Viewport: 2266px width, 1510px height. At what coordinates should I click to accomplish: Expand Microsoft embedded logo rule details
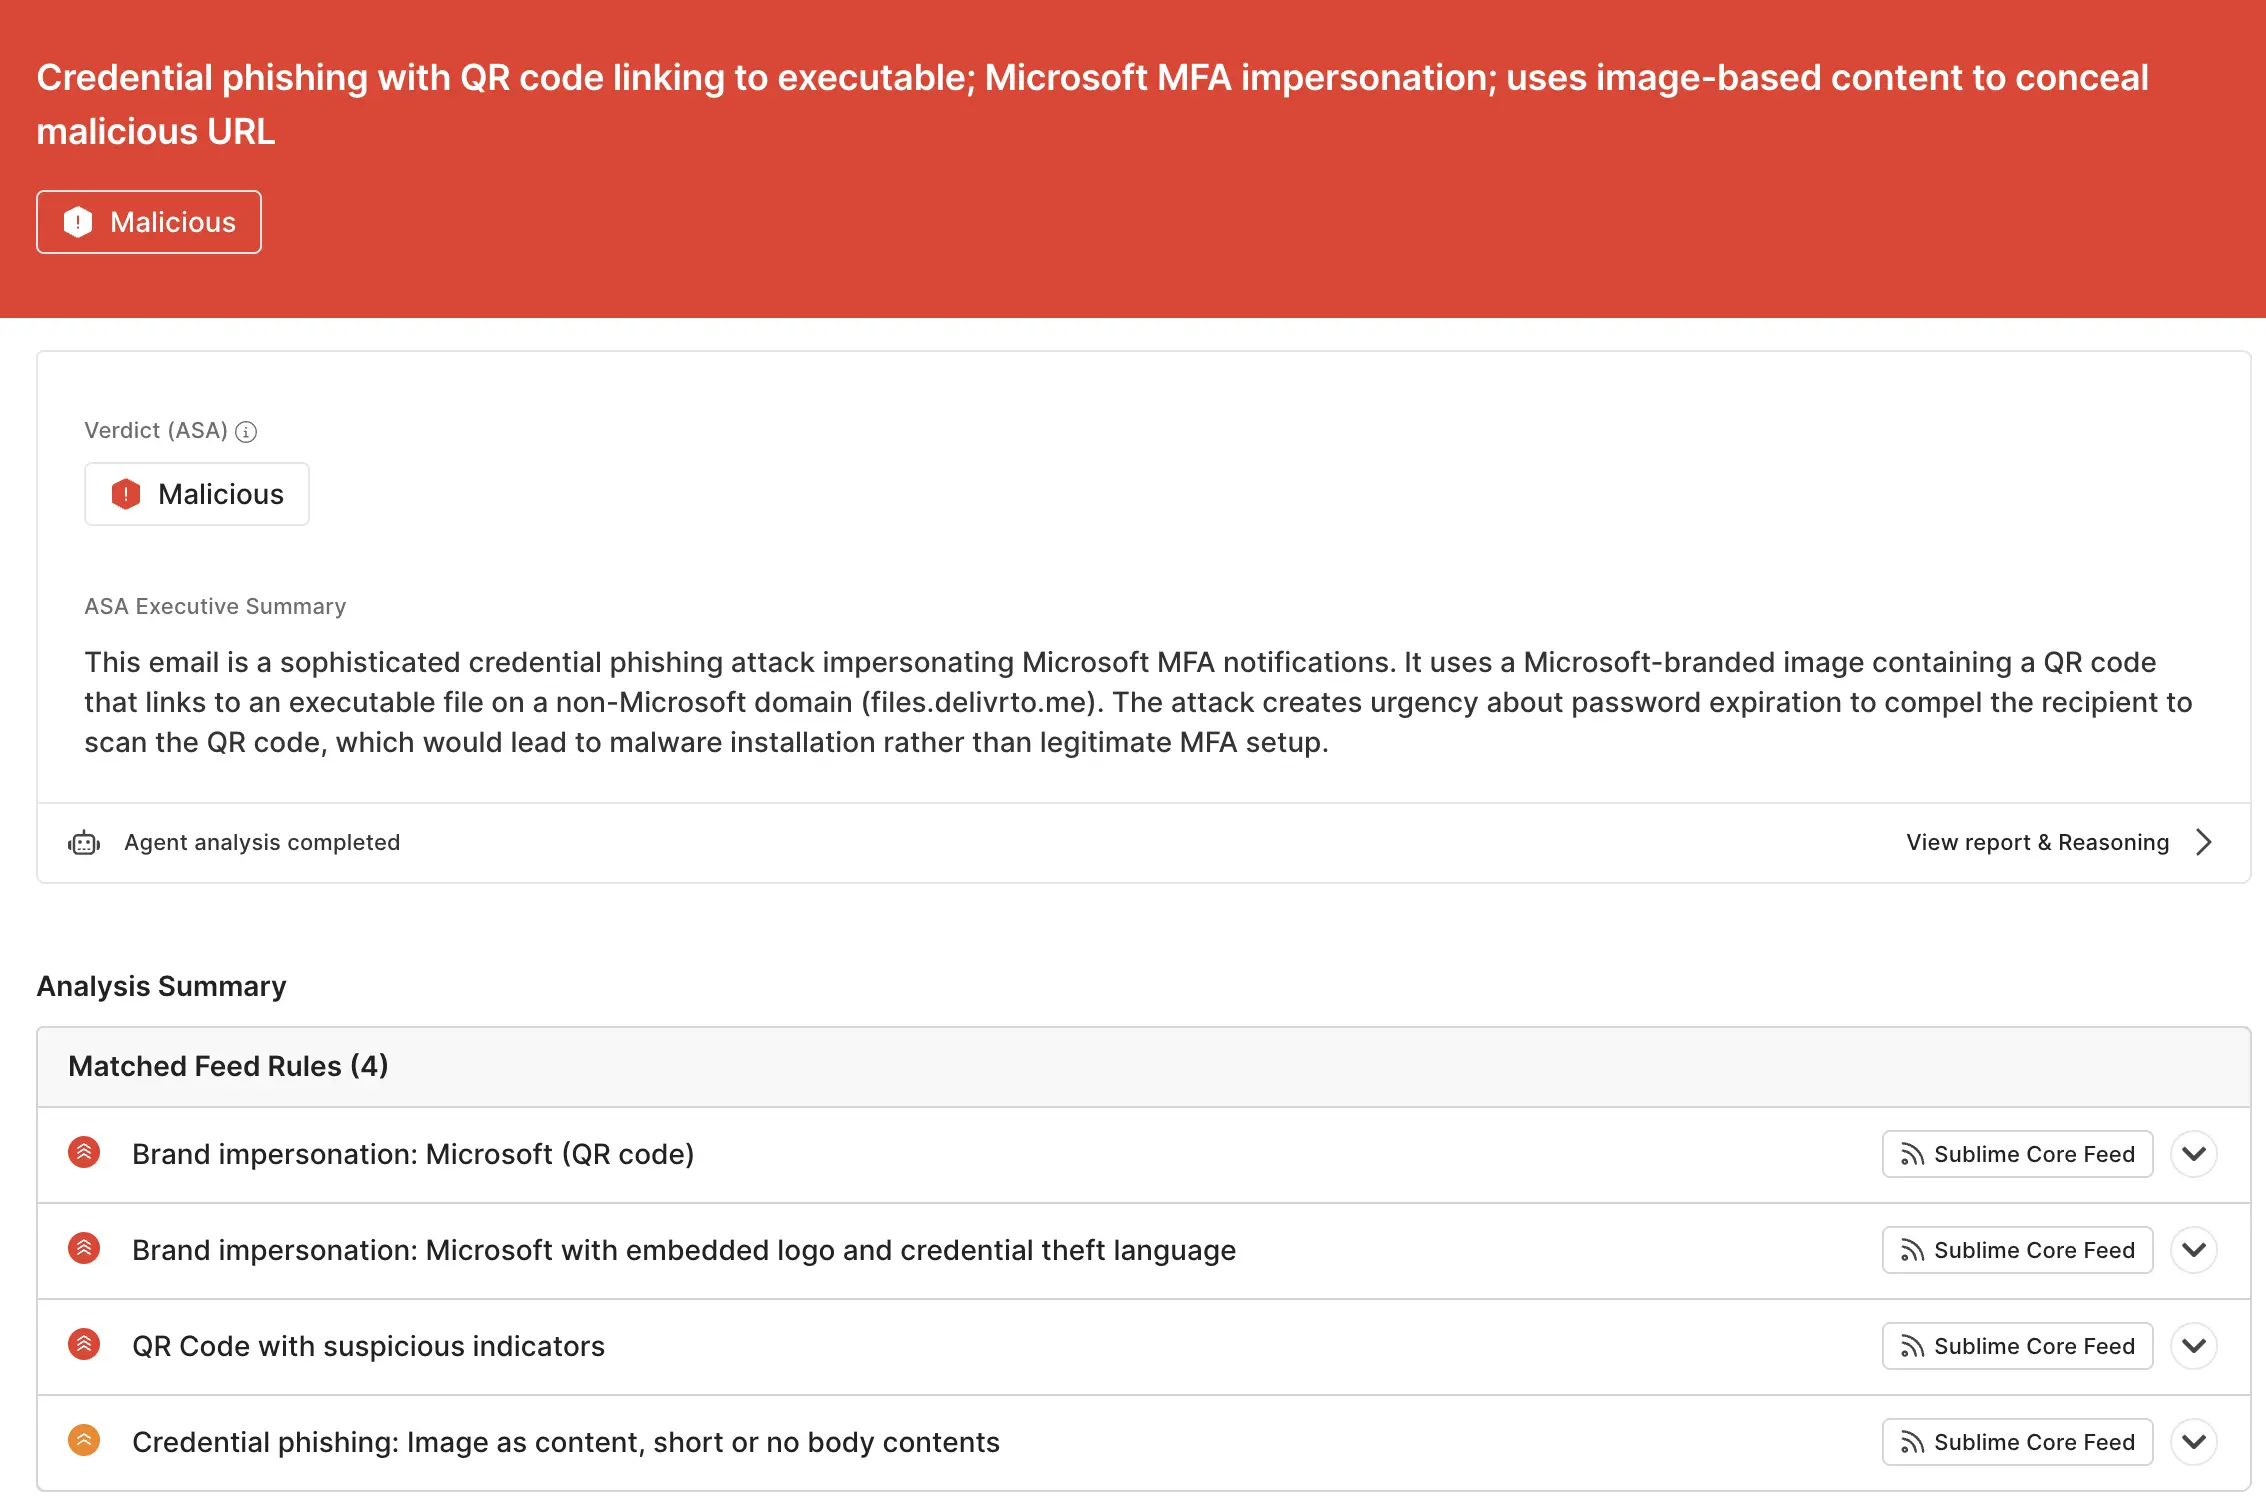coord(2194,1250)
